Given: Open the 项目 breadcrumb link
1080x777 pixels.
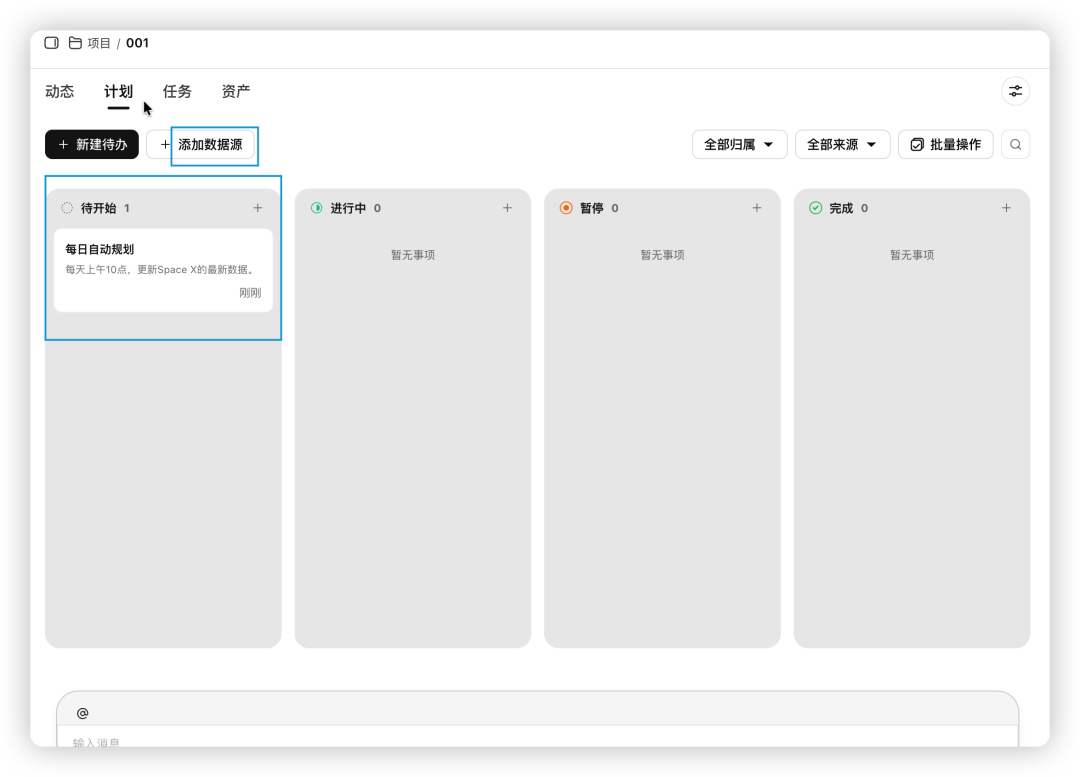Looking at the screenshot, I should pyautogui.click(x=98, y=43).
